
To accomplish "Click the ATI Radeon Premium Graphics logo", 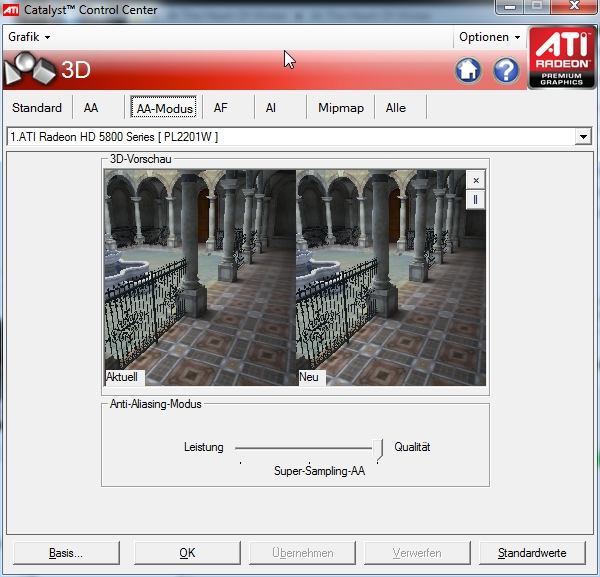I will click(562, 57).
